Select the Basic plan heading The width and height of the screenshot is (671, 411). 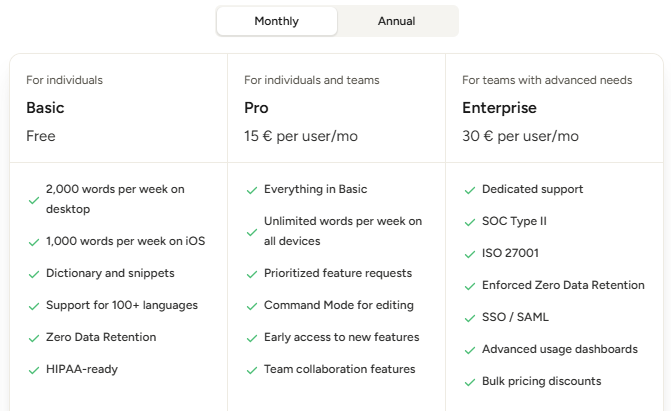45,108
